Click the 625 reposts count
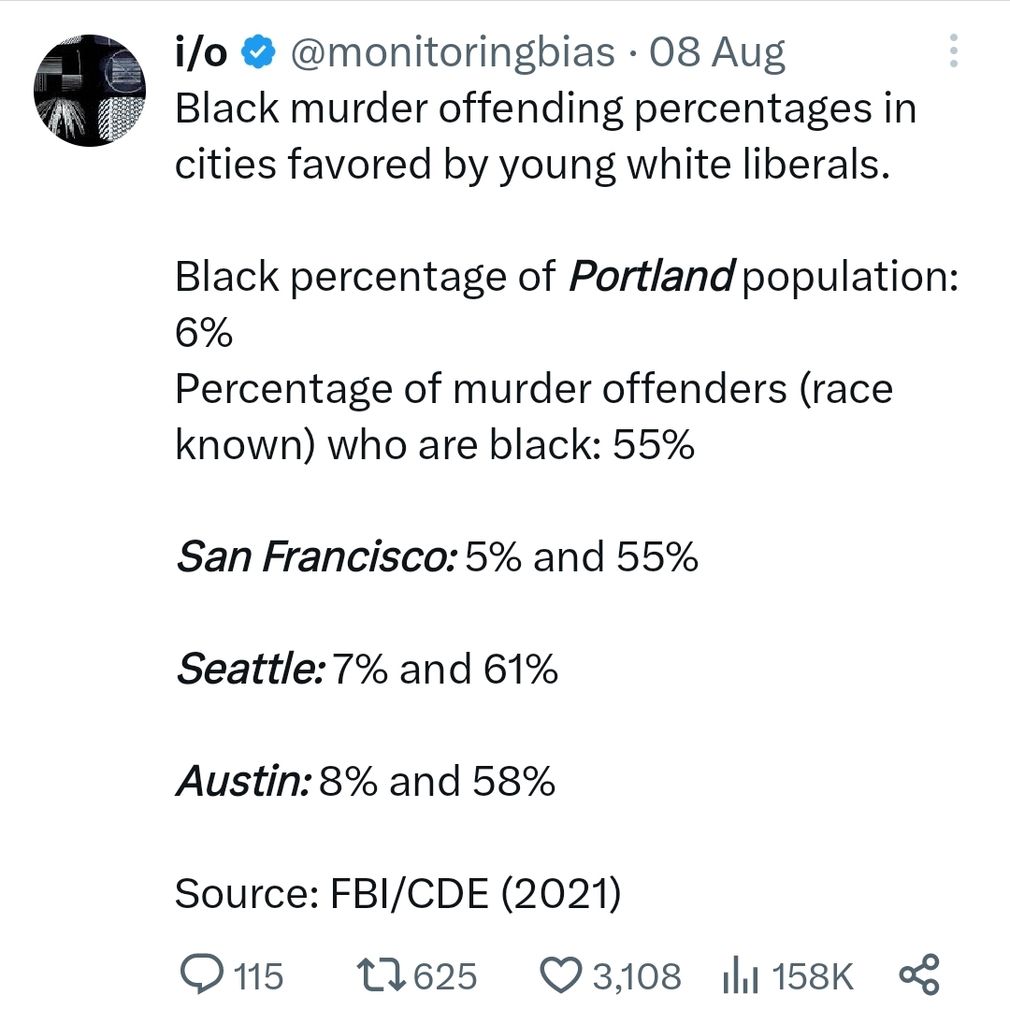 [445, 975]
